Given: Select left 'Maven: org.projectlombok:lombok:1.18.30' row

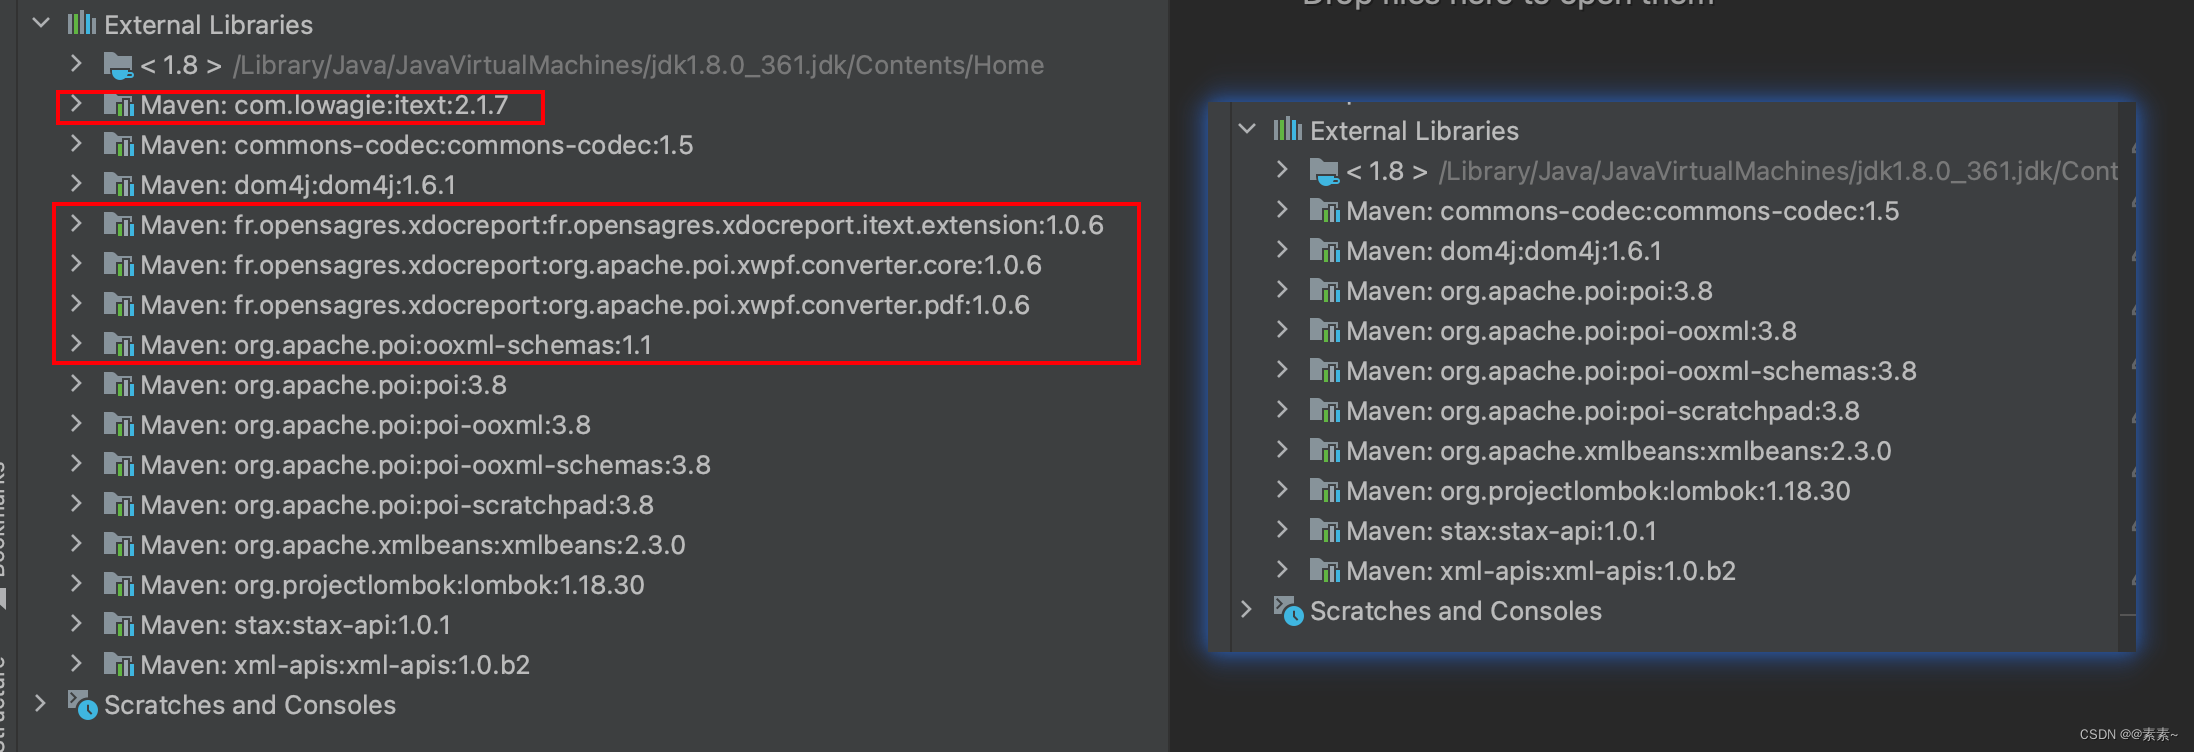Looking at the screenshot, I should pyautogui.click(x=392, y=584).
